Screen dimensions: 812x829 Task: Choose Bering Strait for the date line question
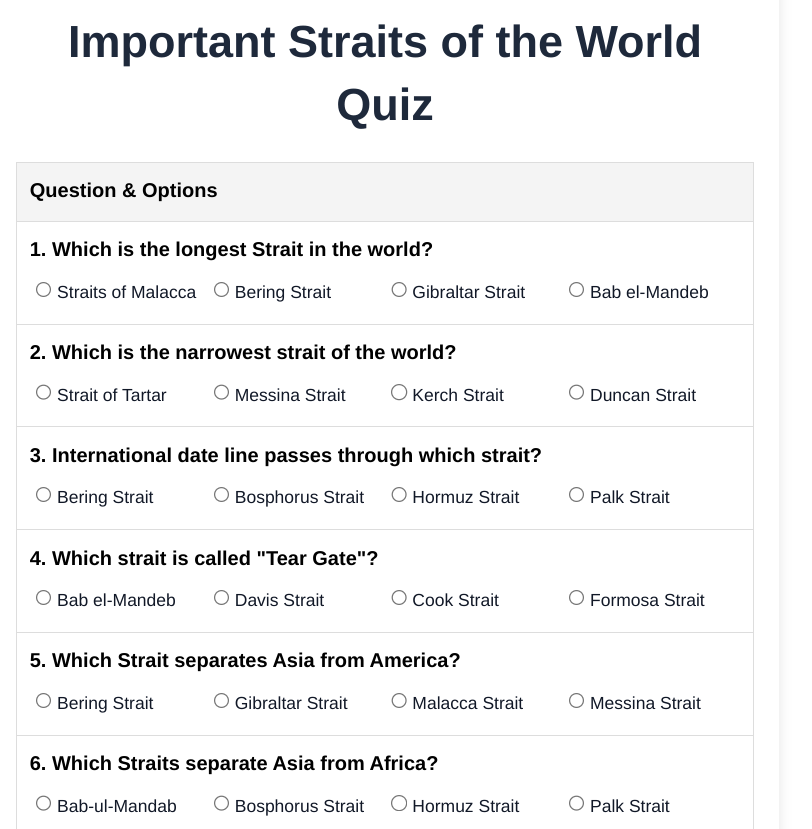(x=44, y=495)
